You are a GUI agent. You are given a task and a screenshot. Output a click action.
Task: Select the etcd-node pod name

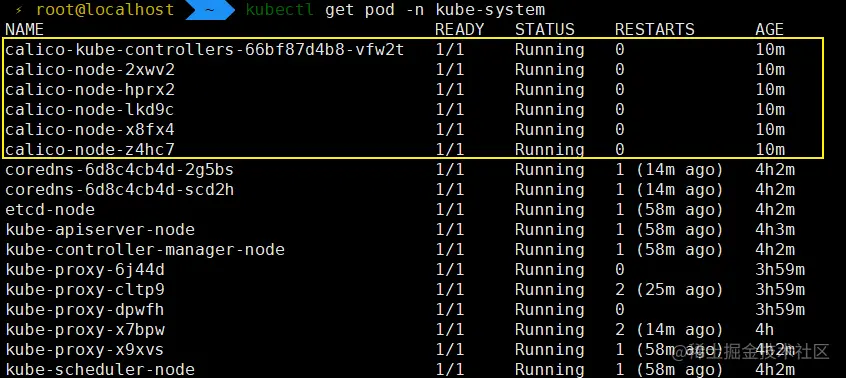coord(50,210)
